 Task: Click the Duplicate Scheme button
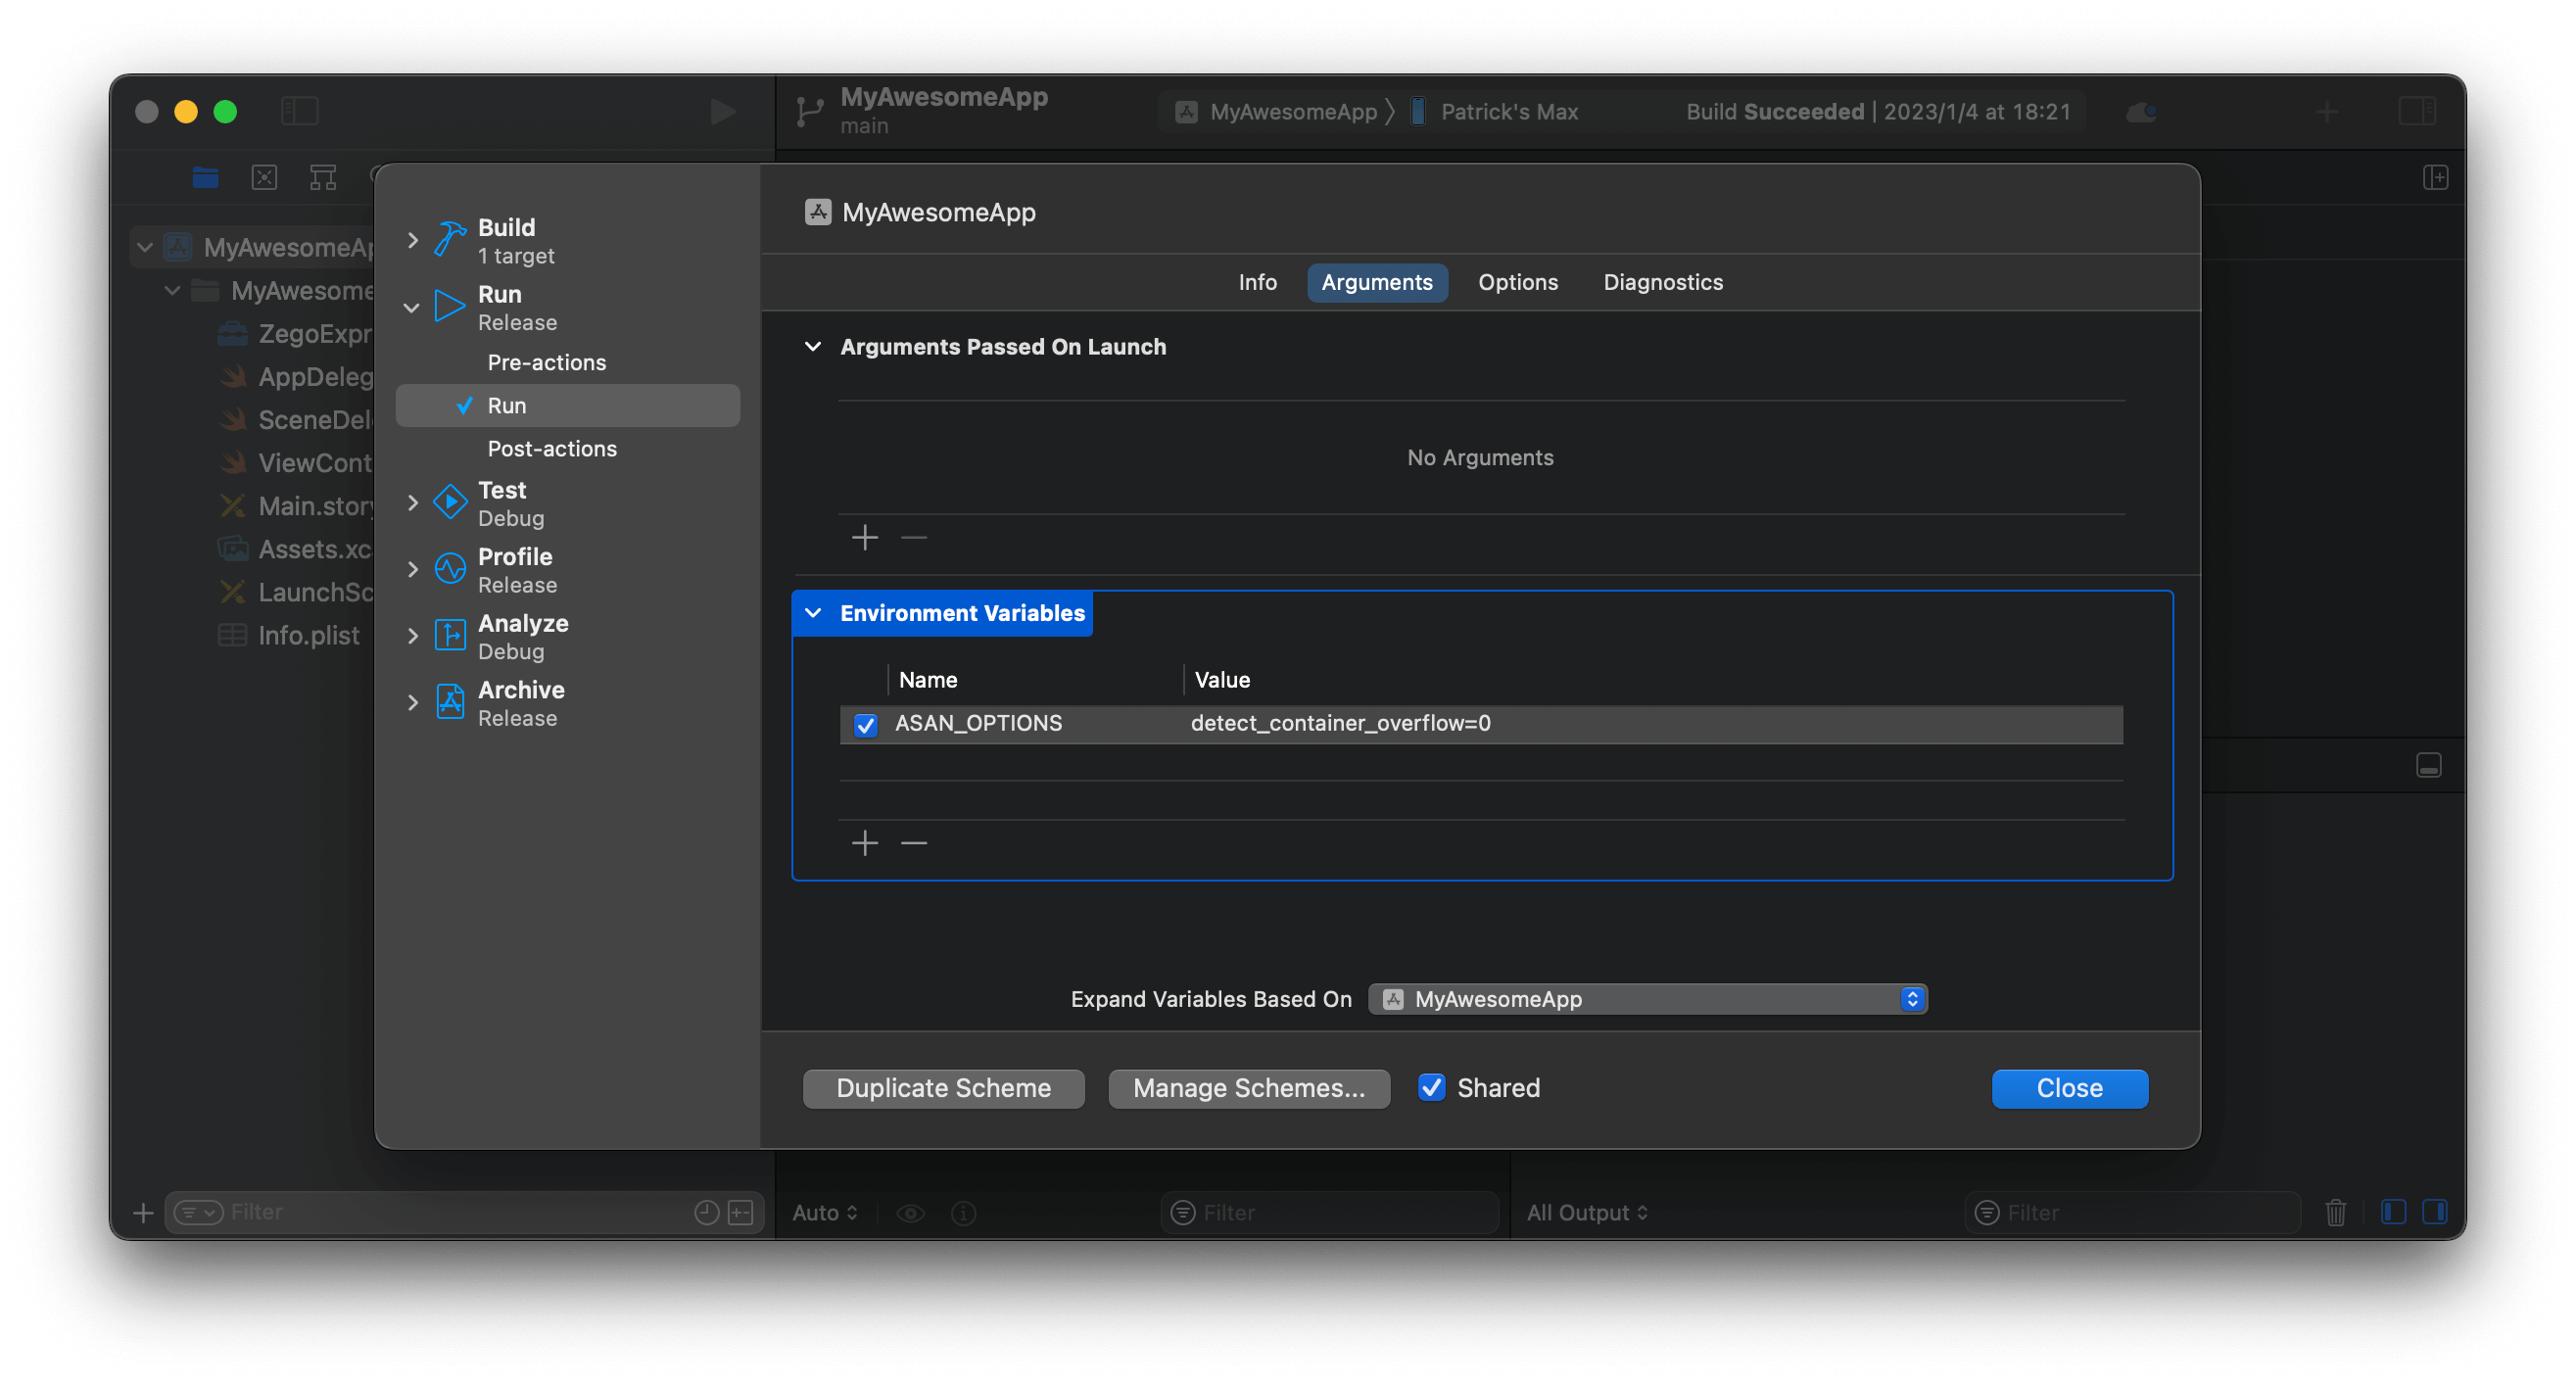click(943, 1088)
